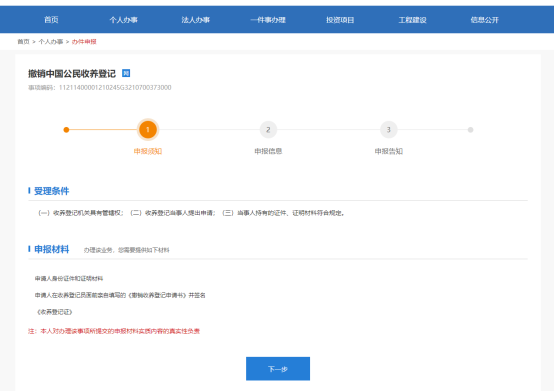Select 工程建设 in navigation bar

coord(412,20)
